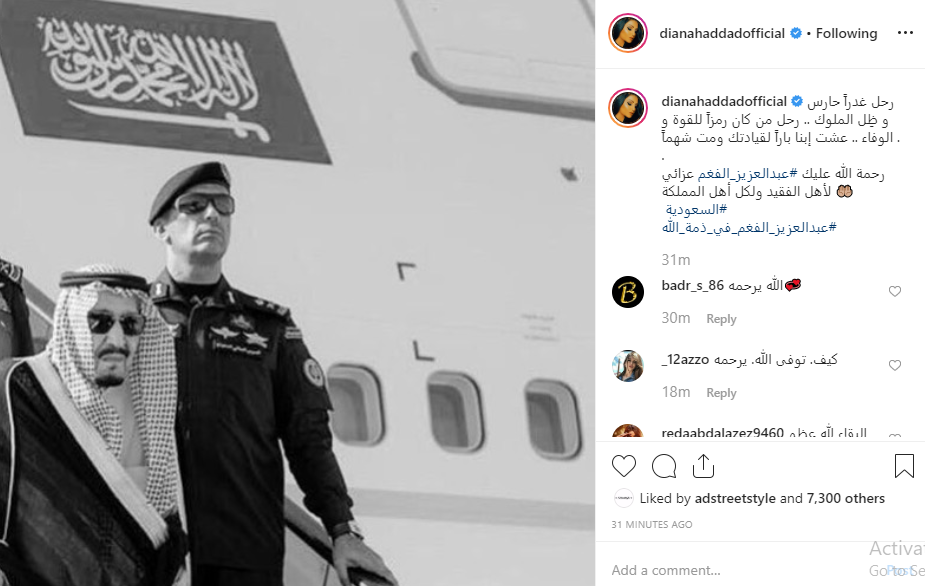The height and width of the screenshot is (586, 925).
Task: Open the dianahaddadofficial username in the header
Action: [x=722, y=34]
